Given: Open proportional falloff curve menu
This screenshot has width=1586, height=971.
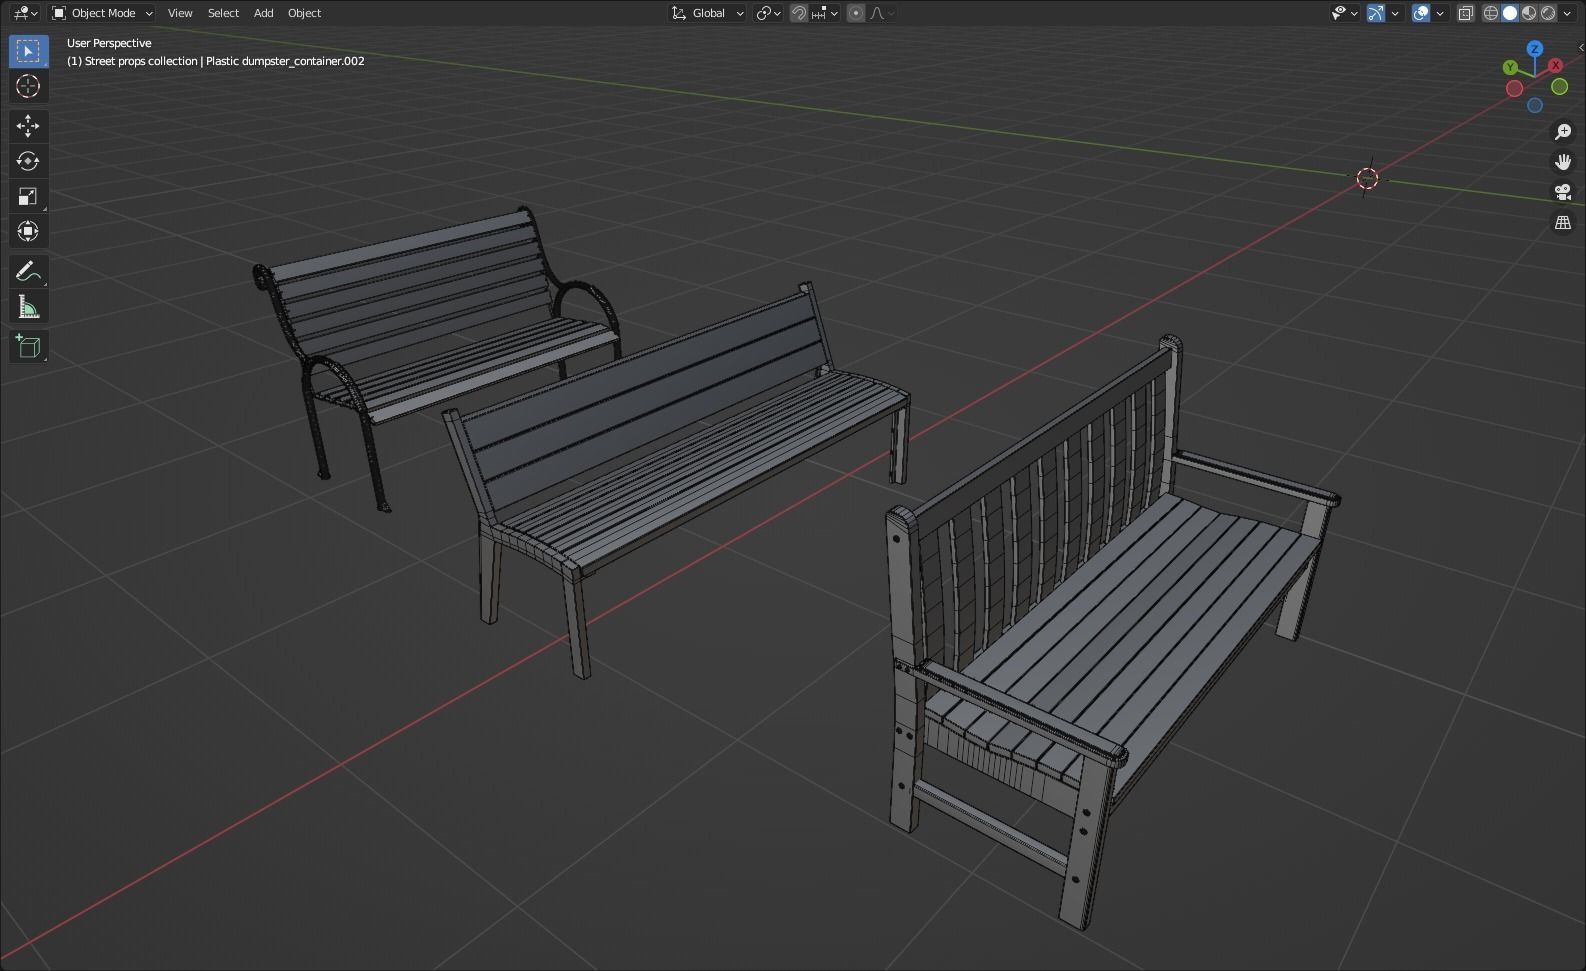Looking at the screenshot, I should pos(881,13).
